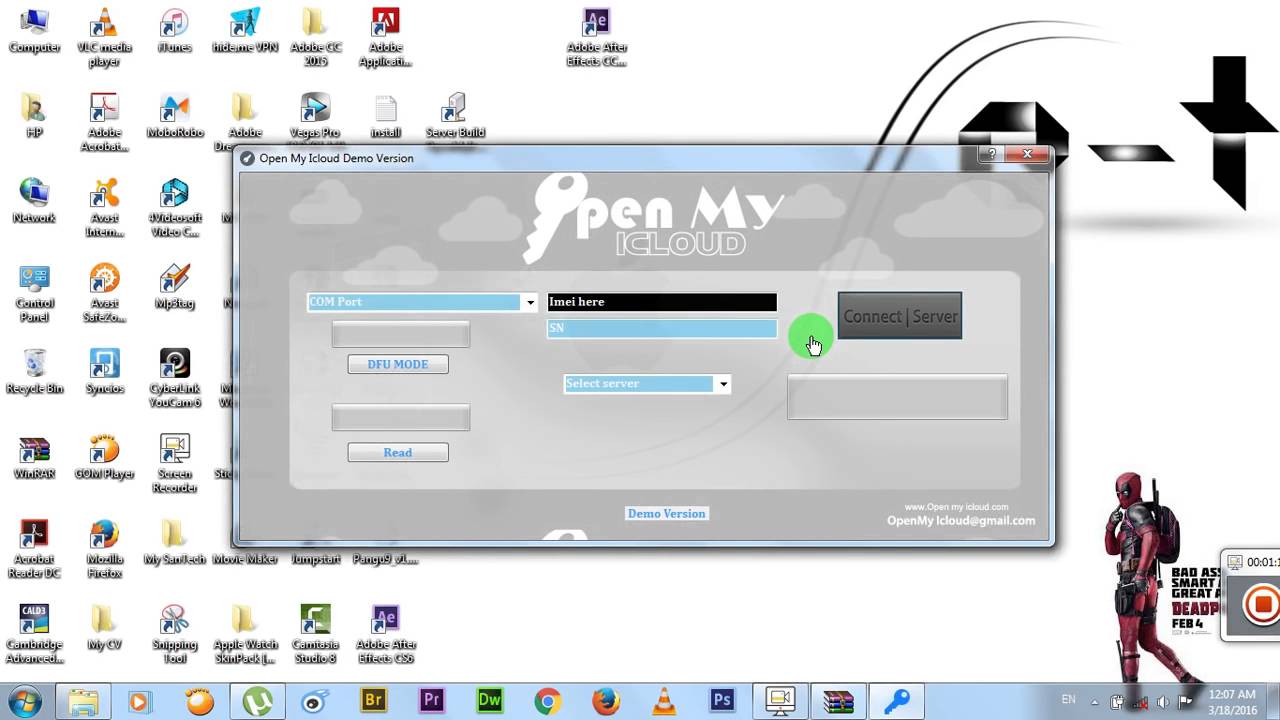Select the Snipping Tool desktop icon
Screen dimensions: 1280x720
click(175, 634)
